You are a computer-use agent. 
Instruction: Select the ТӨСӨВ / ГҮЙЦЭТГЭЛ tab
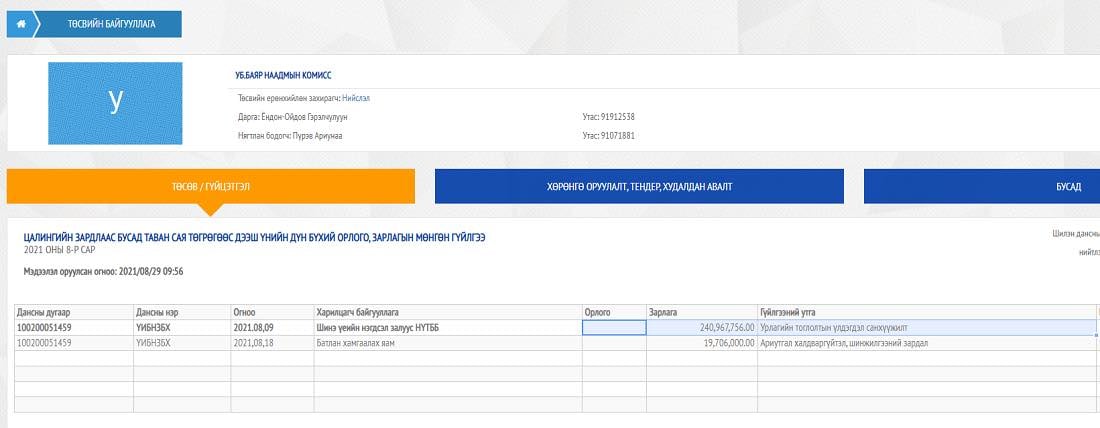point(211,186)
